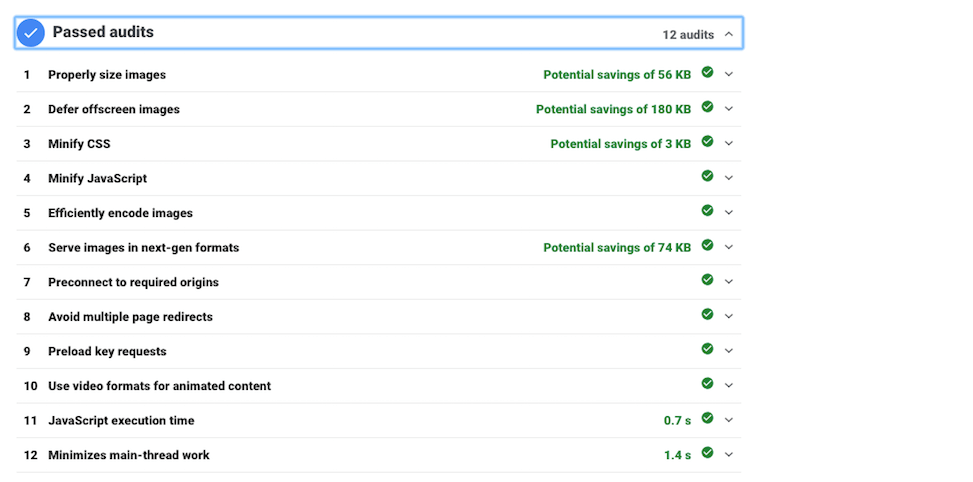Open the Properly size images audit title

point(107,75)
